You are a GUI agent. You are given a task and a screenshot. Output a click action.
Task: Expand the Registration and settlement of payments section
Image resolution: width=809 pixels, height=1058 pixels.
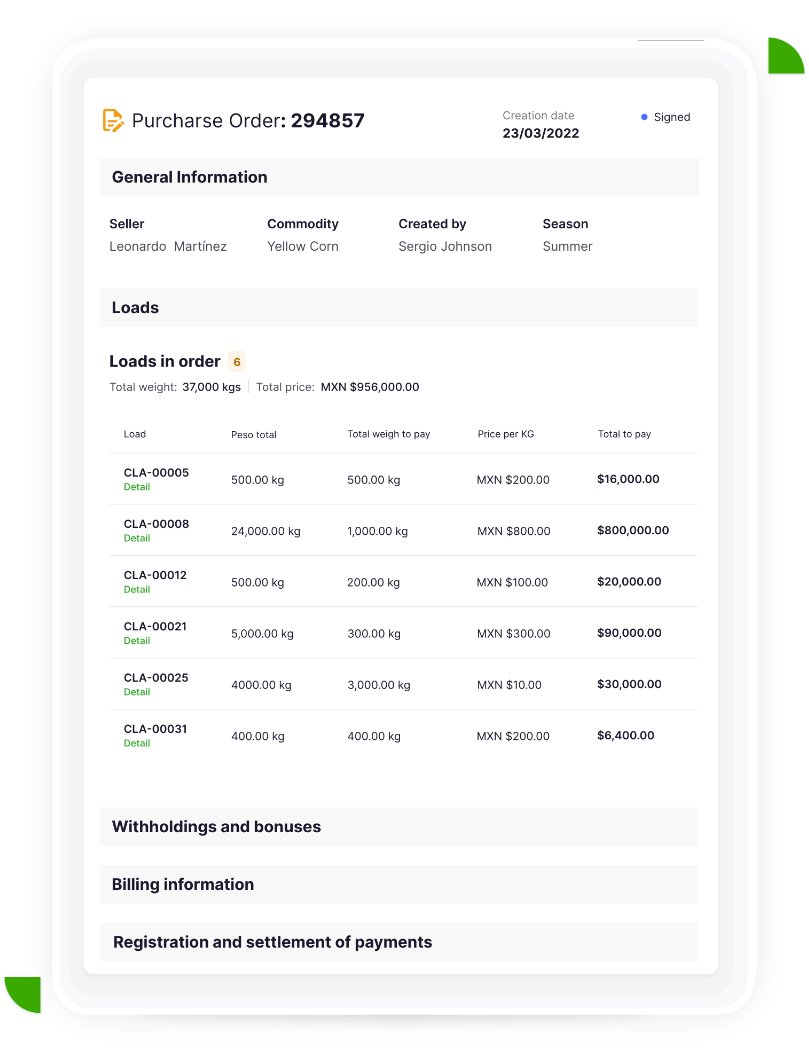[271, 942]
